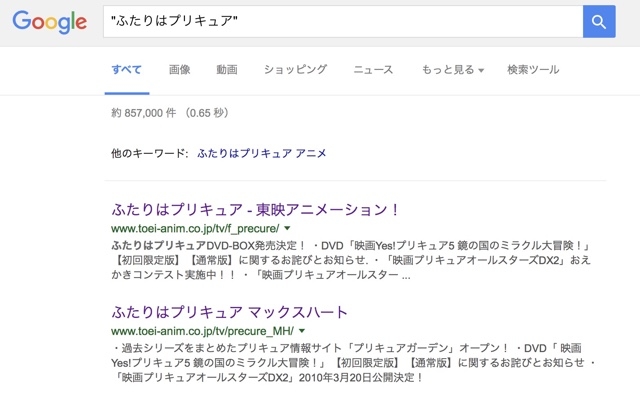
Task: Switch to the 画像 tab
Action: 180,70
